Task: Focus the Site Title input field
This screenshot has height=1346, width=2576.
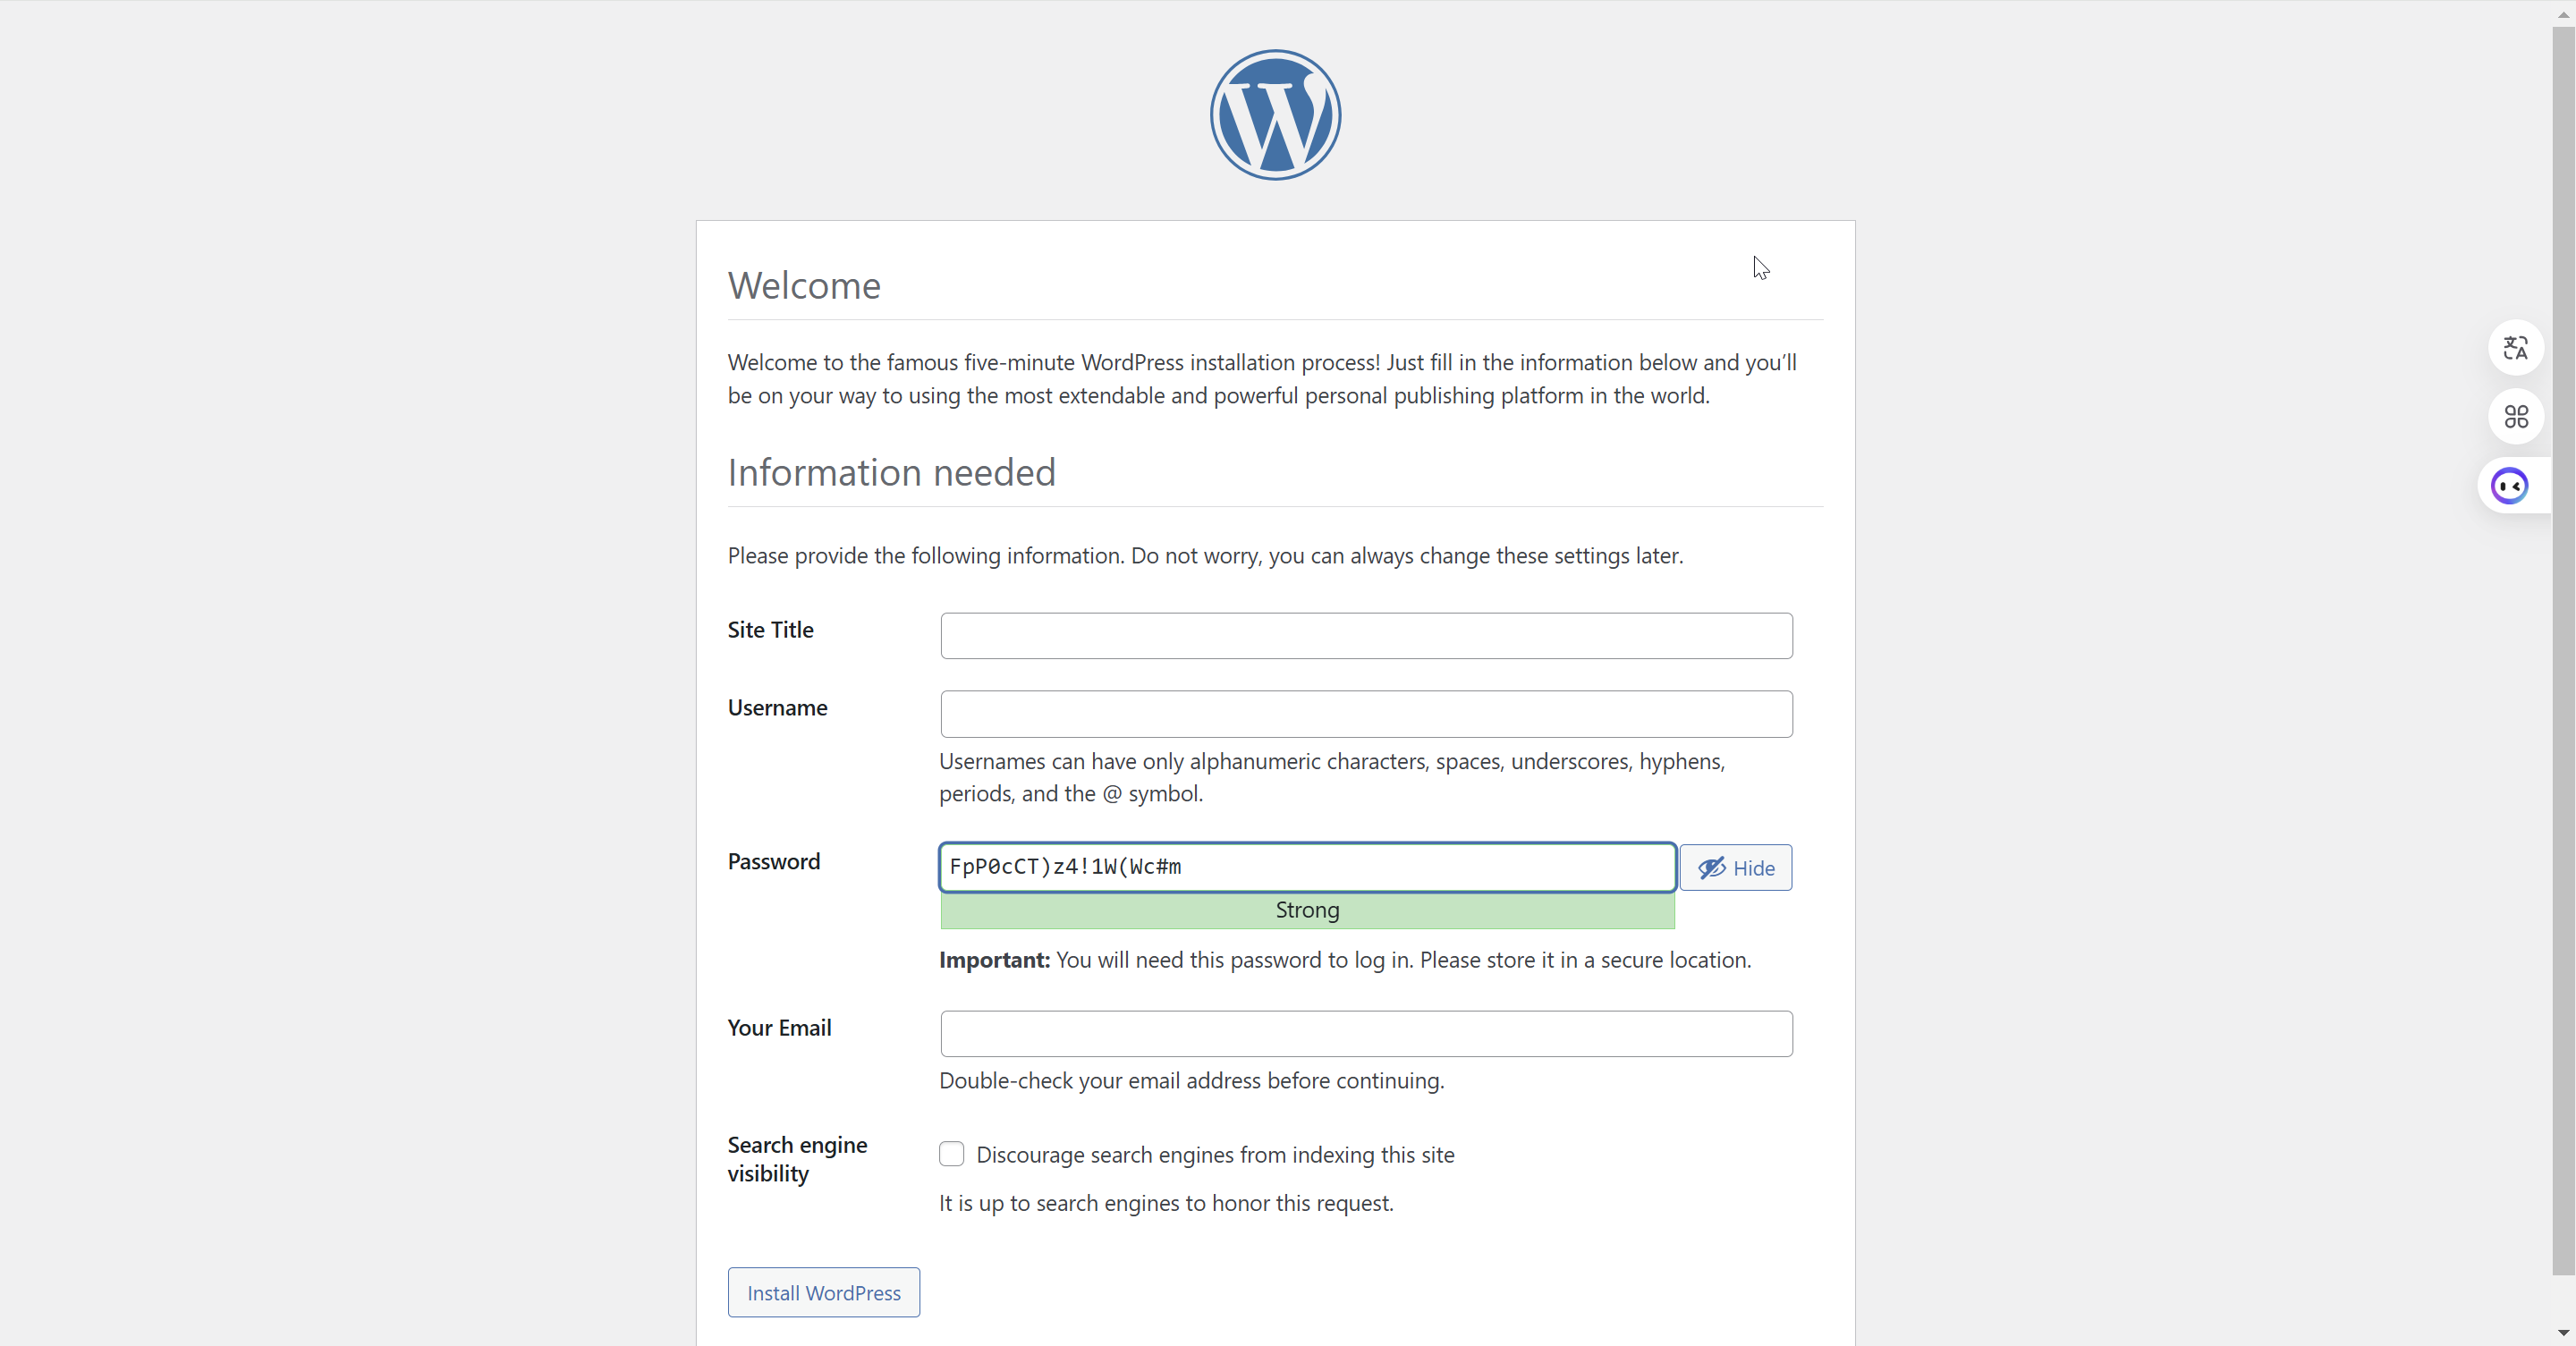Action: point(1366,635)
